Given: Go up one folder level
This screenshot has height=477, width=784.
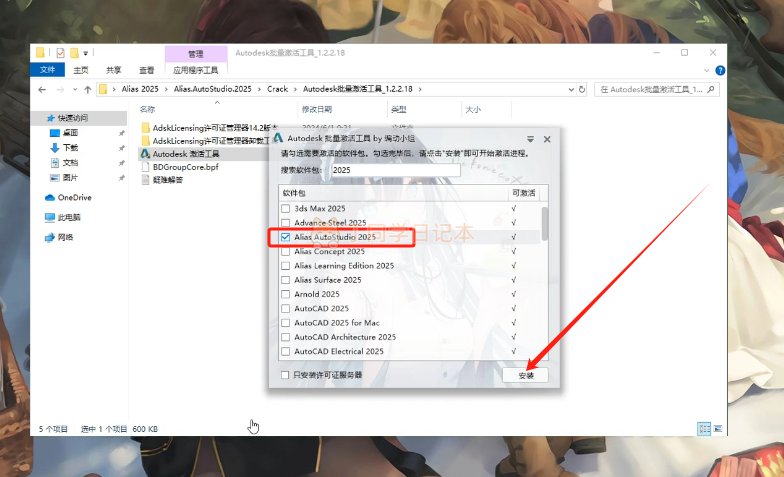Looking at the screenshot, I should pyautogui.click(x=88, y=90).
